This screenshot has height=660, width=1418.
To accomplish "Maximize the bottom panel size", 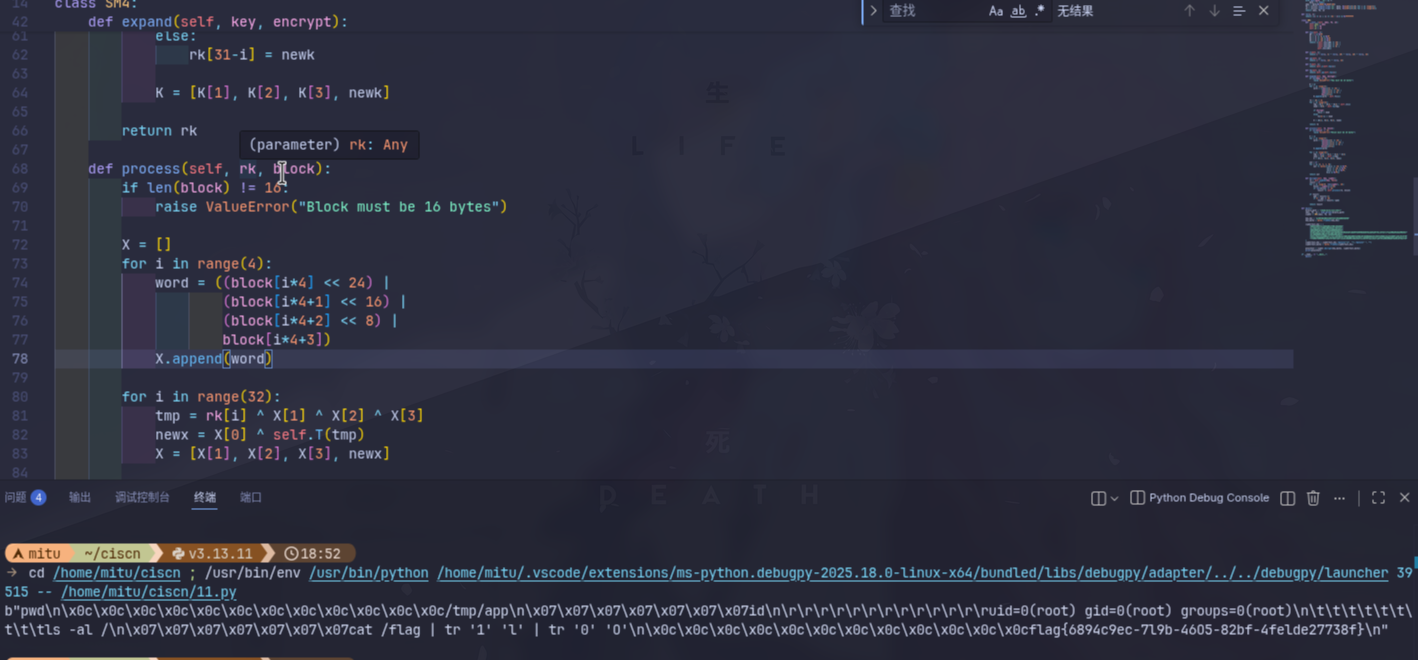I will [1378, 498].
